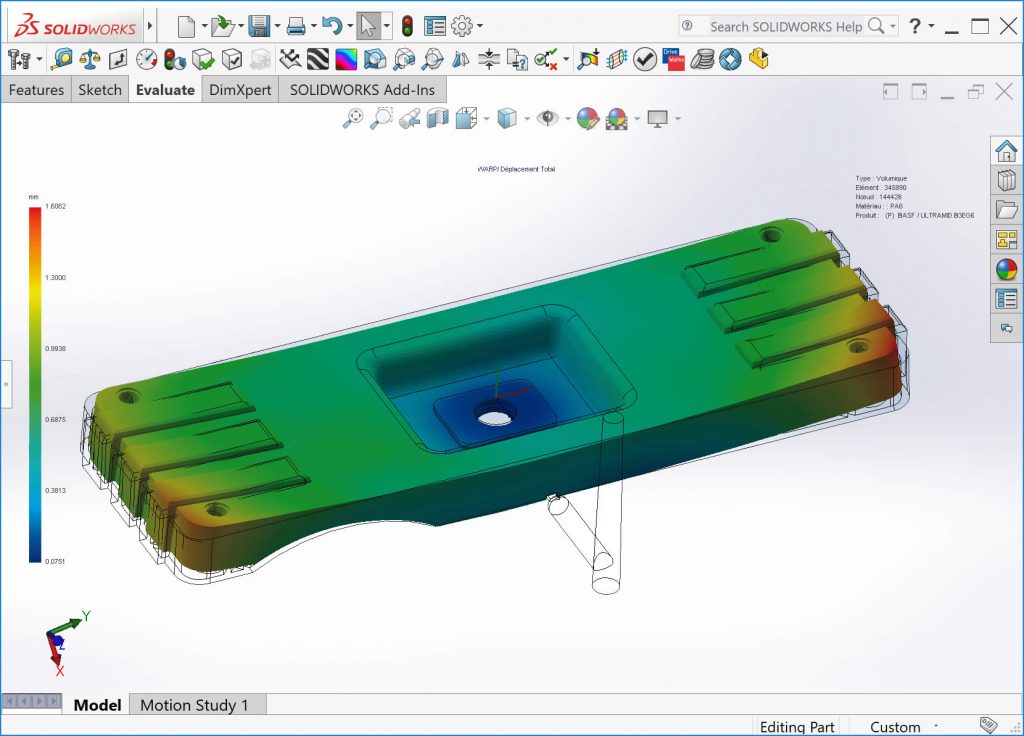Open the Edit Appearance tool
The width and height of the screenshot is (1024, 736).
pyautogui.click(x=586, y=118)
